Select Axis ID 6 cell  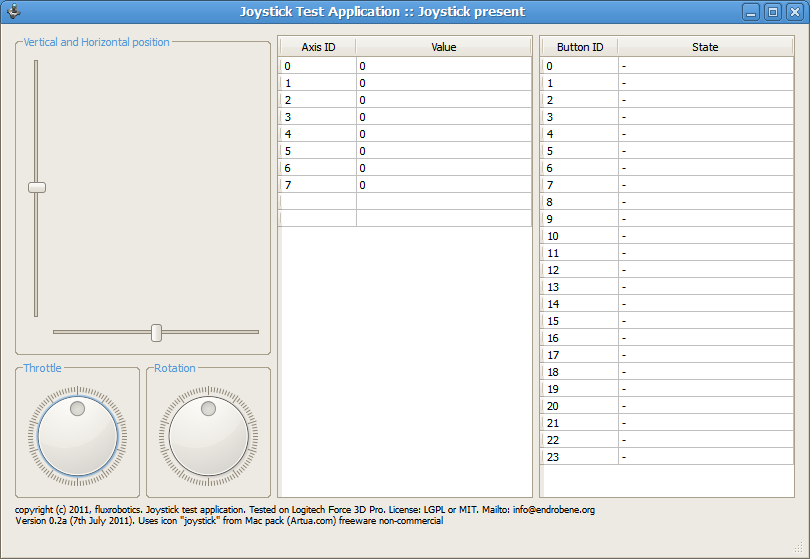[x=318, y=168]
